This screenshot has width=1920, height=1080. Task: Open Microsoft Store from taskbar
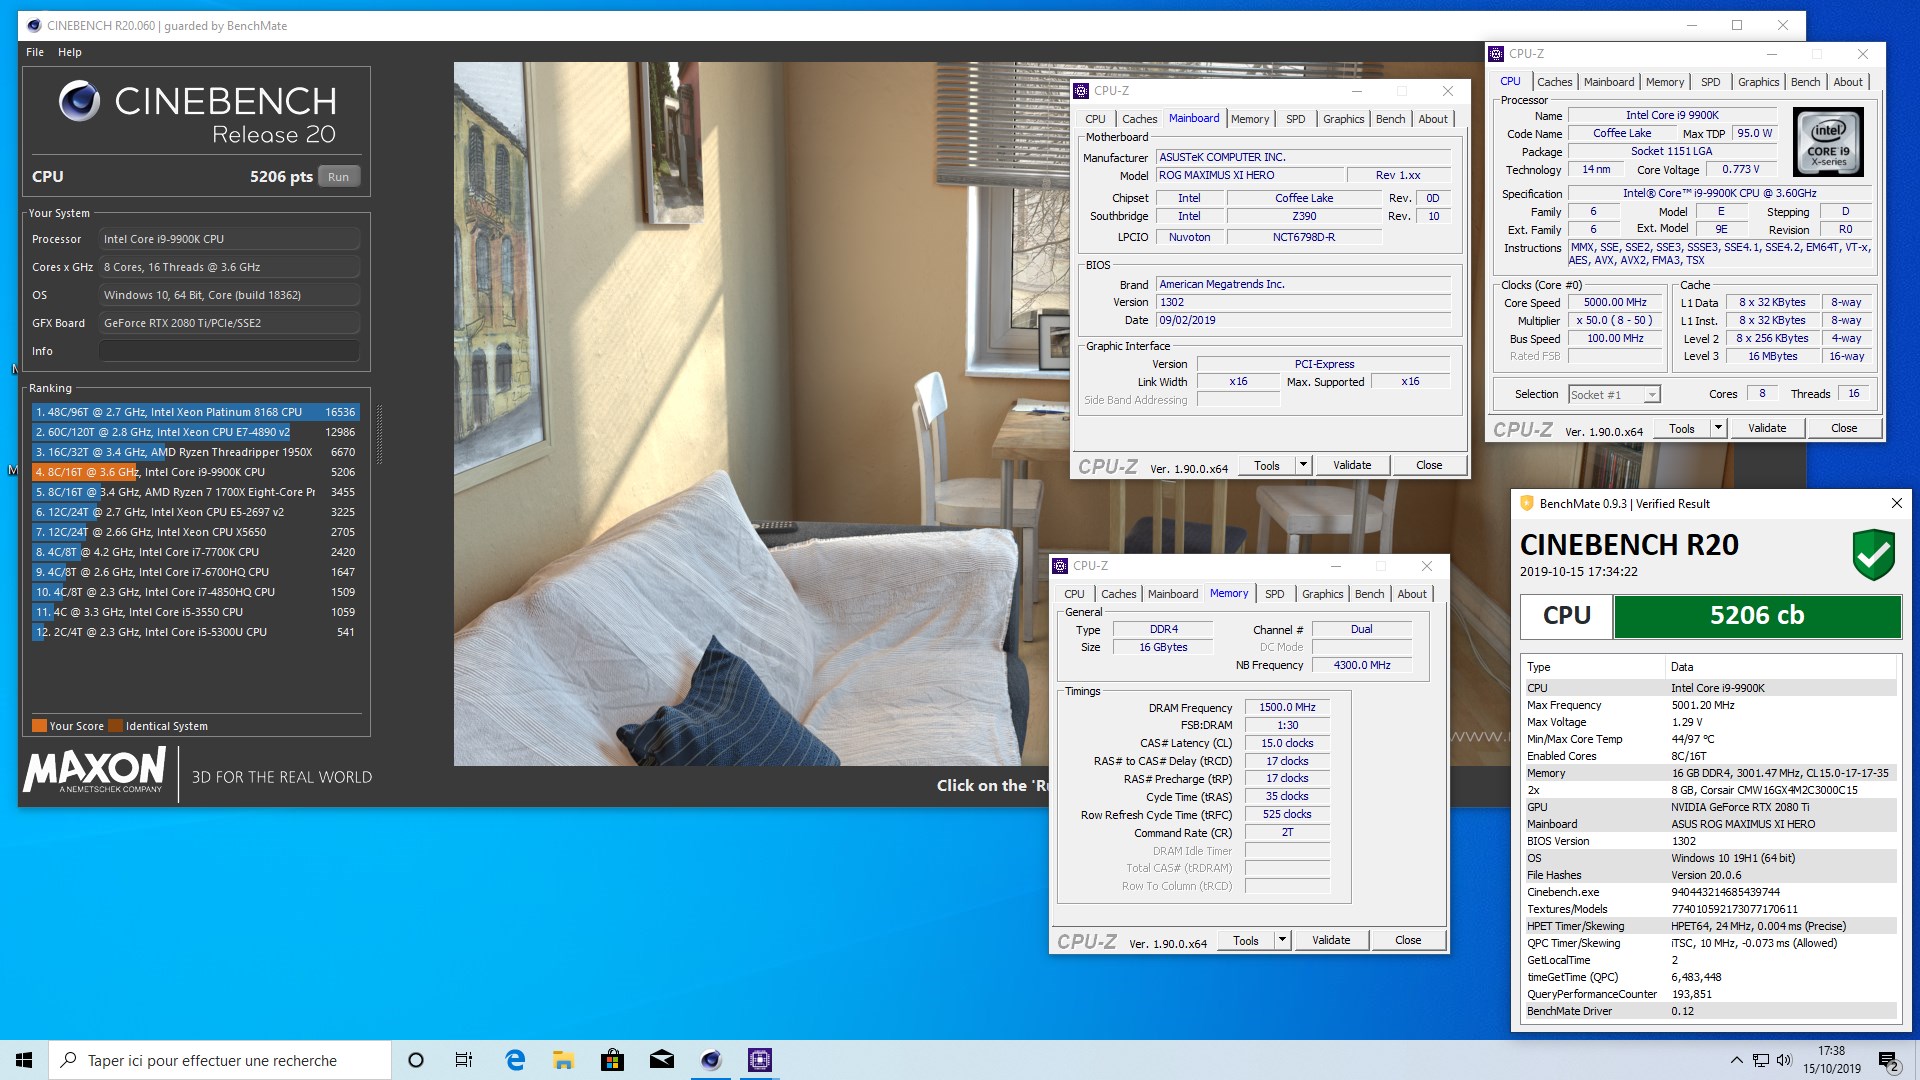tap(612, 1060)
